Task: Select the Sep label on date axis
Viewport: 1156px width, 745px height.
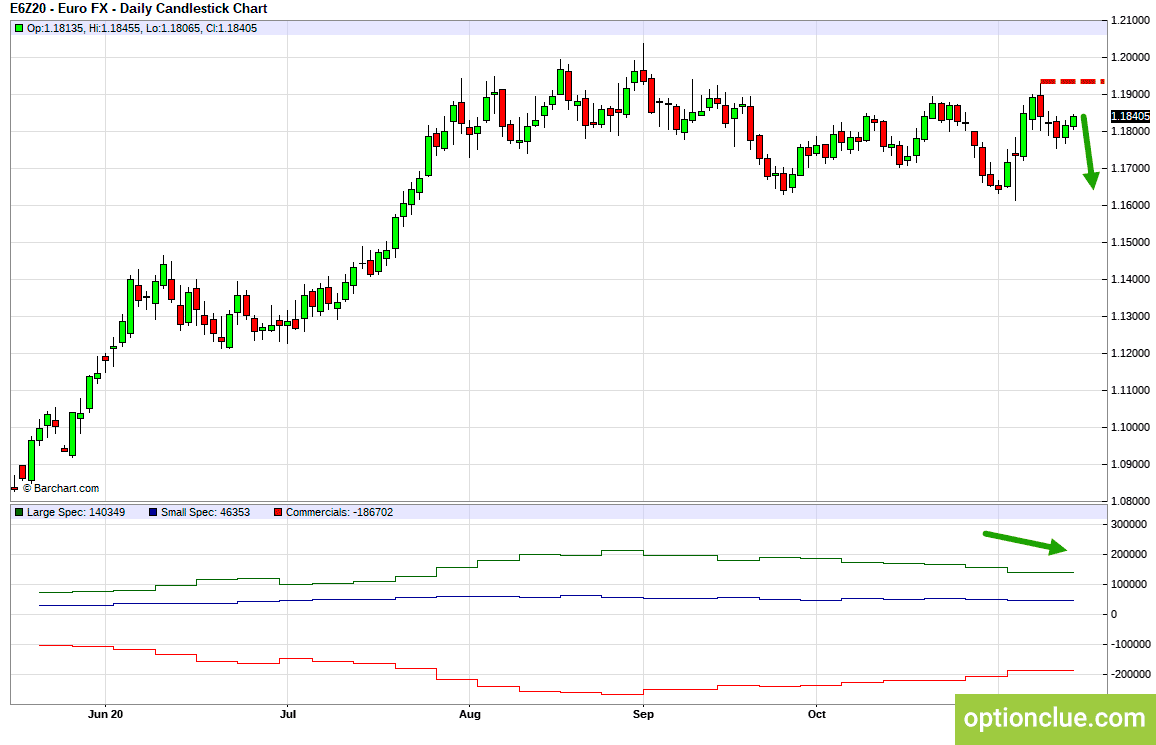Action: tap(643, 714)
